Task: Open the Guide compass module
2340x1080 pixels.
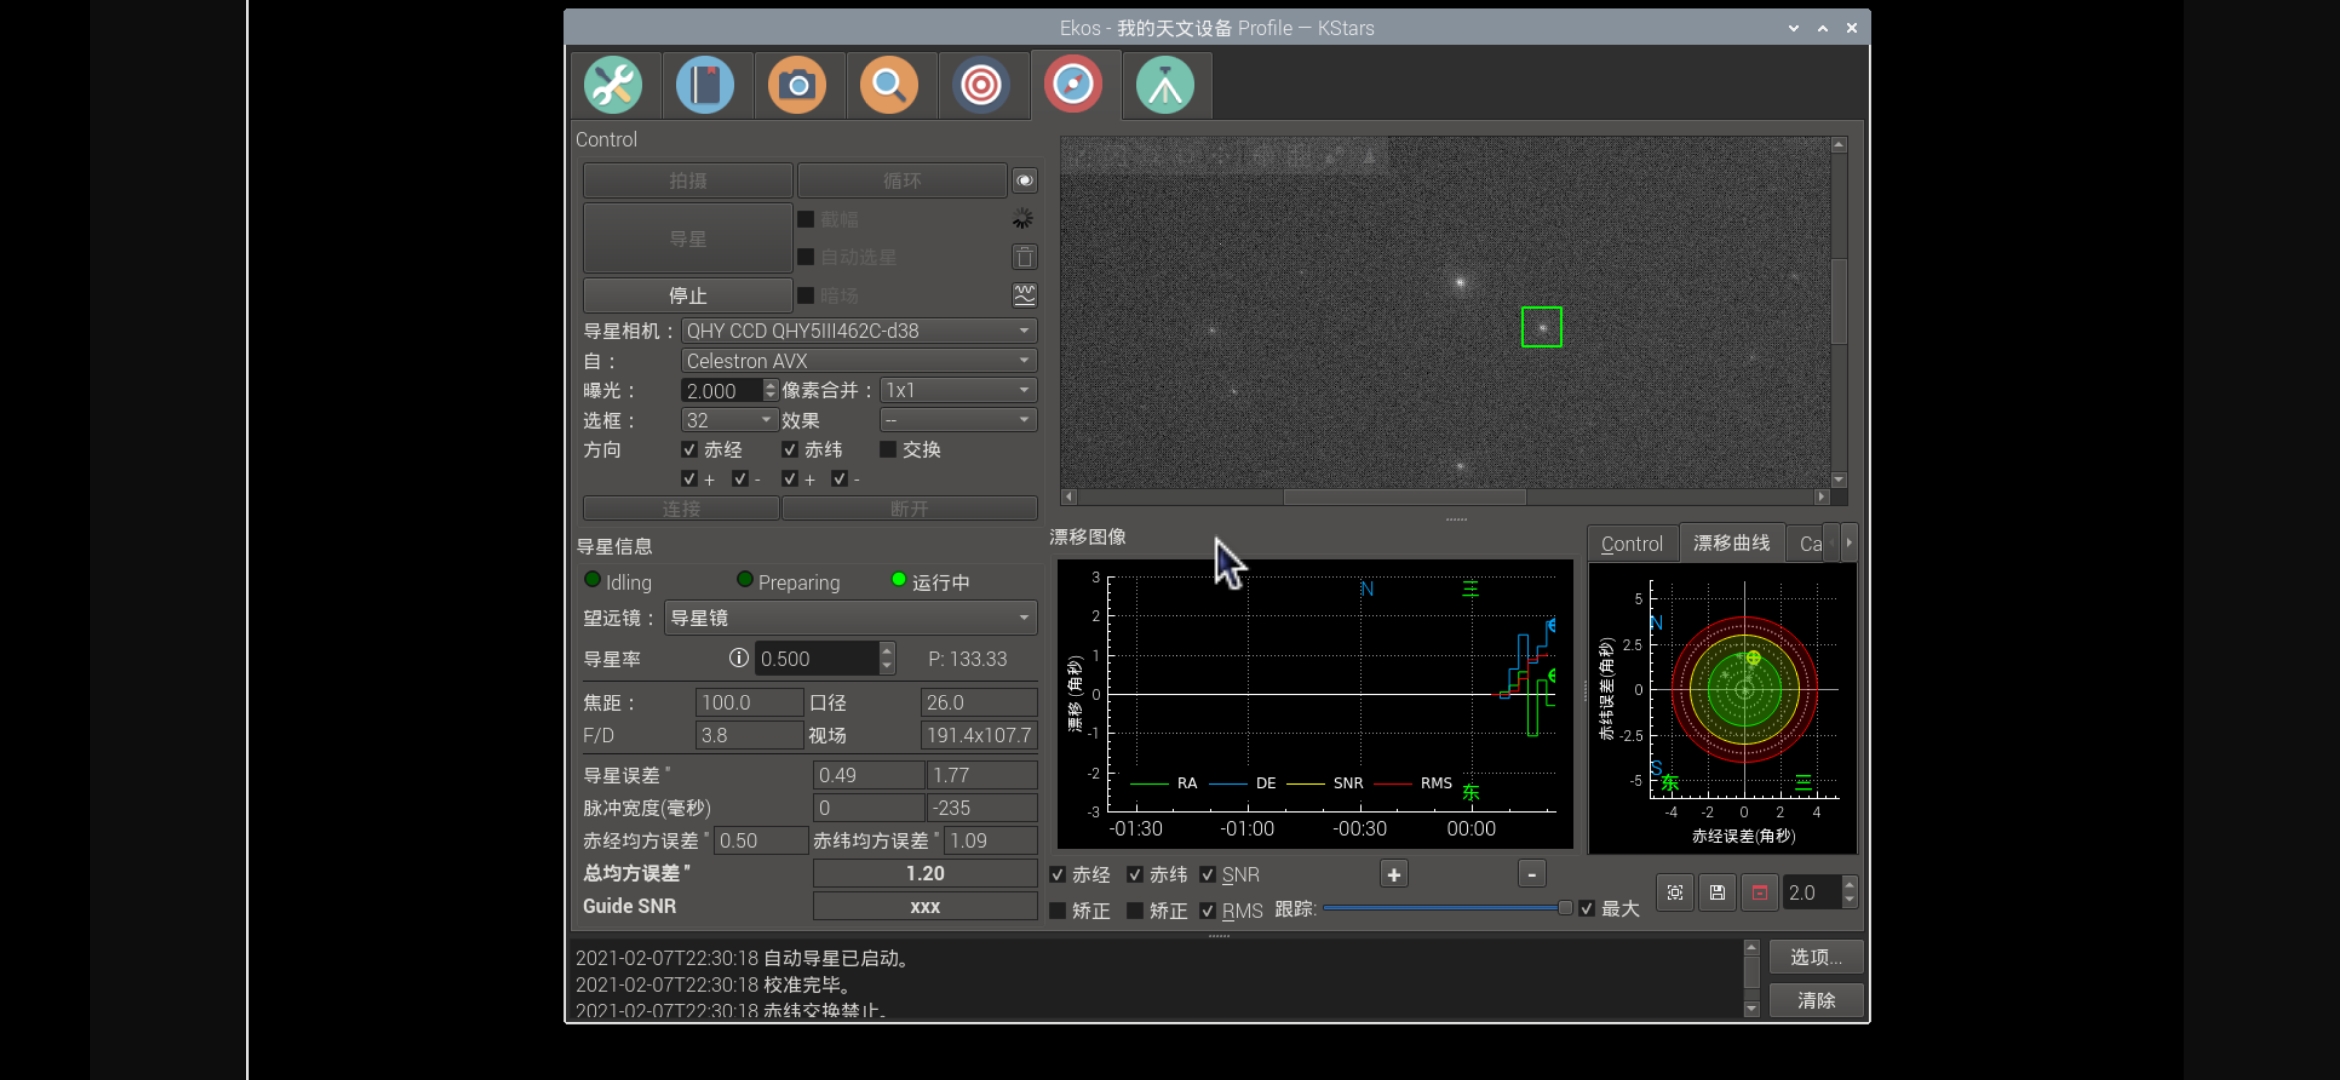Action: (1073, 85)
